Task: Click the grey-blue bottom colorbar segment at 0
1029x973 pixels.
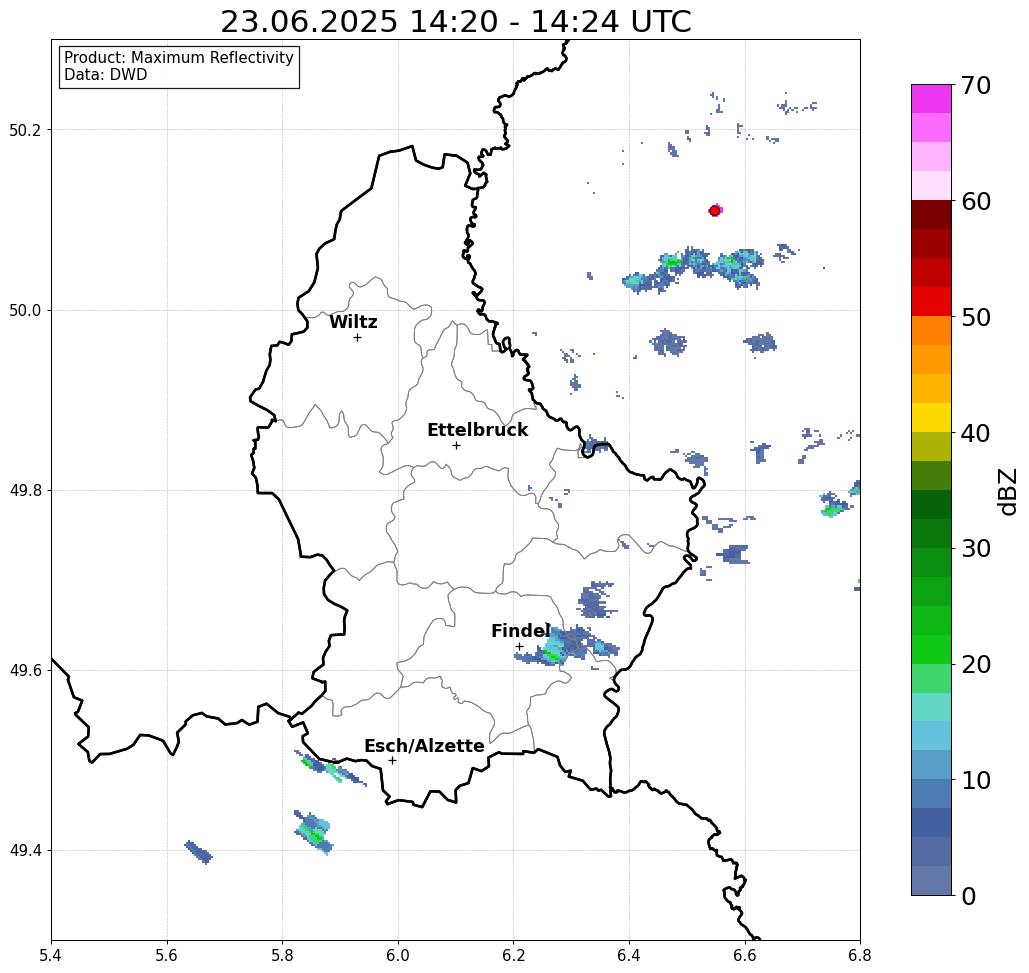Action: point(931,880)
